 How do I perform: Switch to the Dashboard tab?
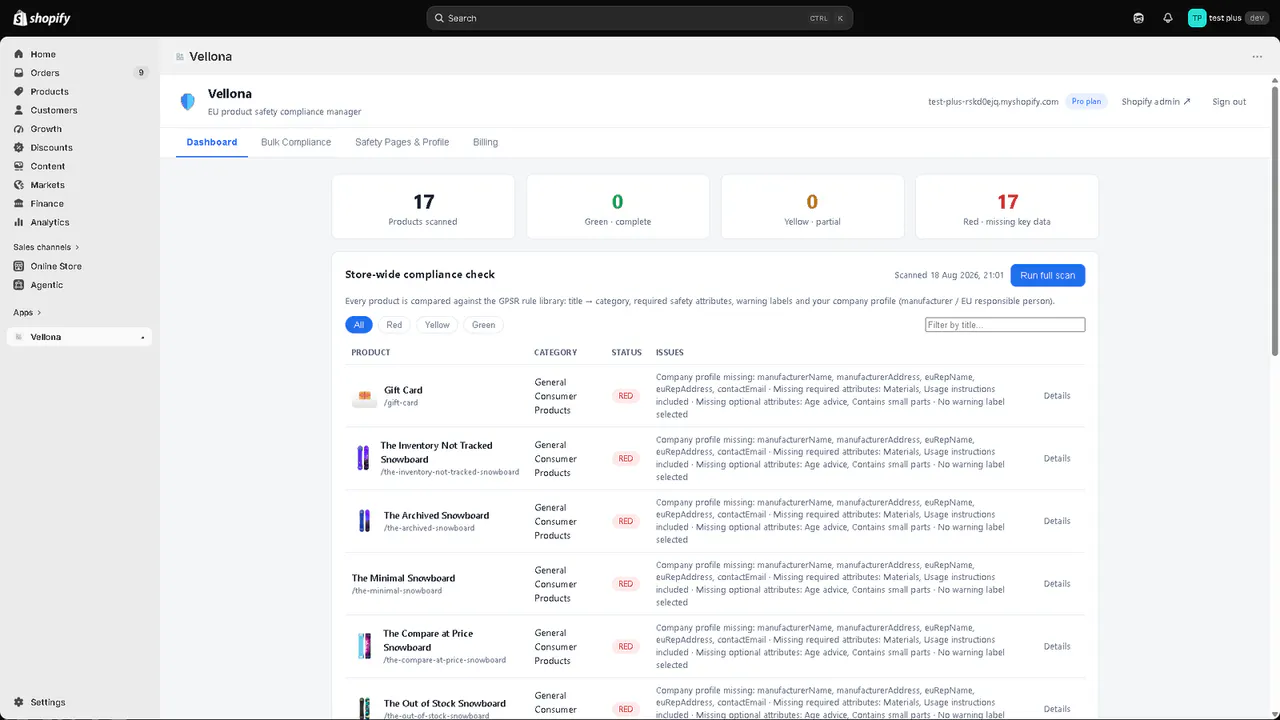pyautogui.click(x=212, y=142)
